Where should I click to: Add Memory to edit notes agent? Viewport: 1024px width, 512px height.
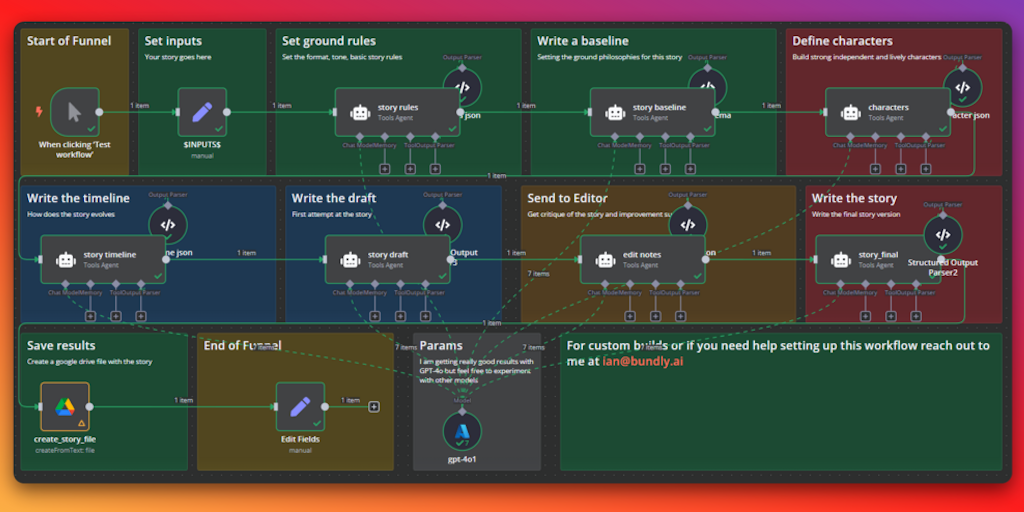click(630, 316)
